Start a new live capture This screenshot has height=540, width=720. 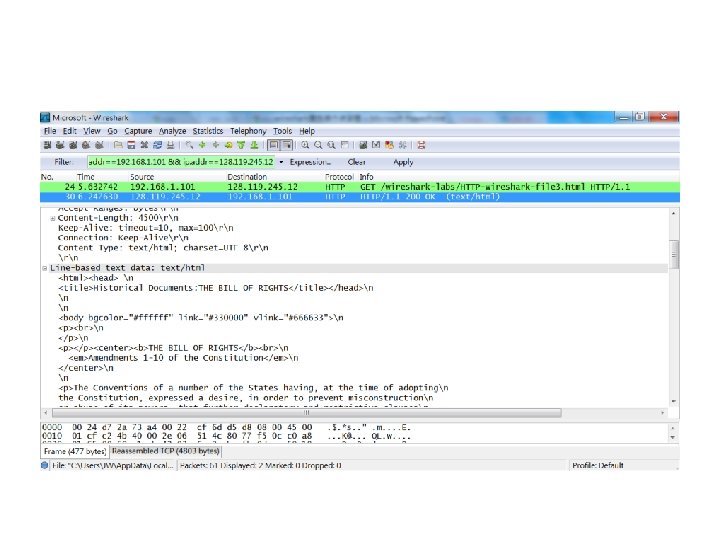(73, 146)
